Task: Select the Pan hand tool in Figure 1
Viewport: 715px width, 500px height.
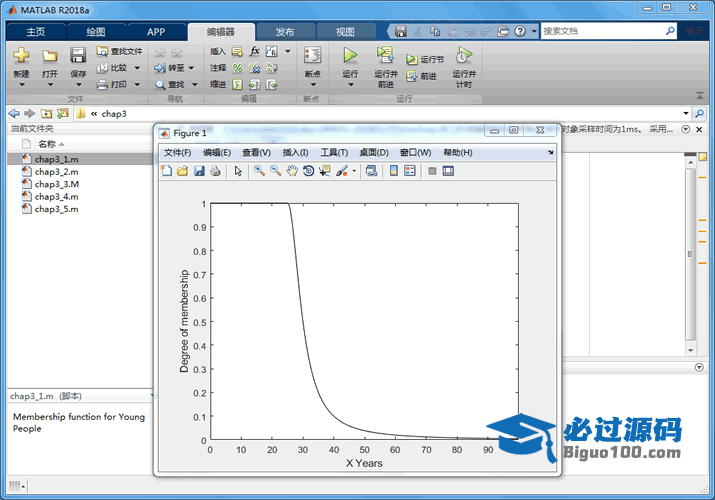Action: point(292,171)
